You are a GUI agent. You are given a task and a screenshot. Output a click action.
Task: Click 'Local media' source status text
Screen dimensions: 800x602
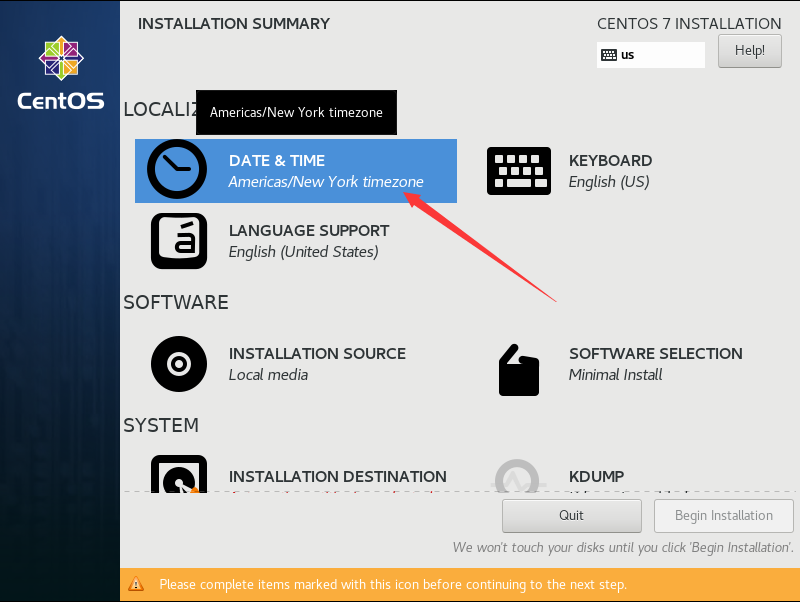(268, 375)
